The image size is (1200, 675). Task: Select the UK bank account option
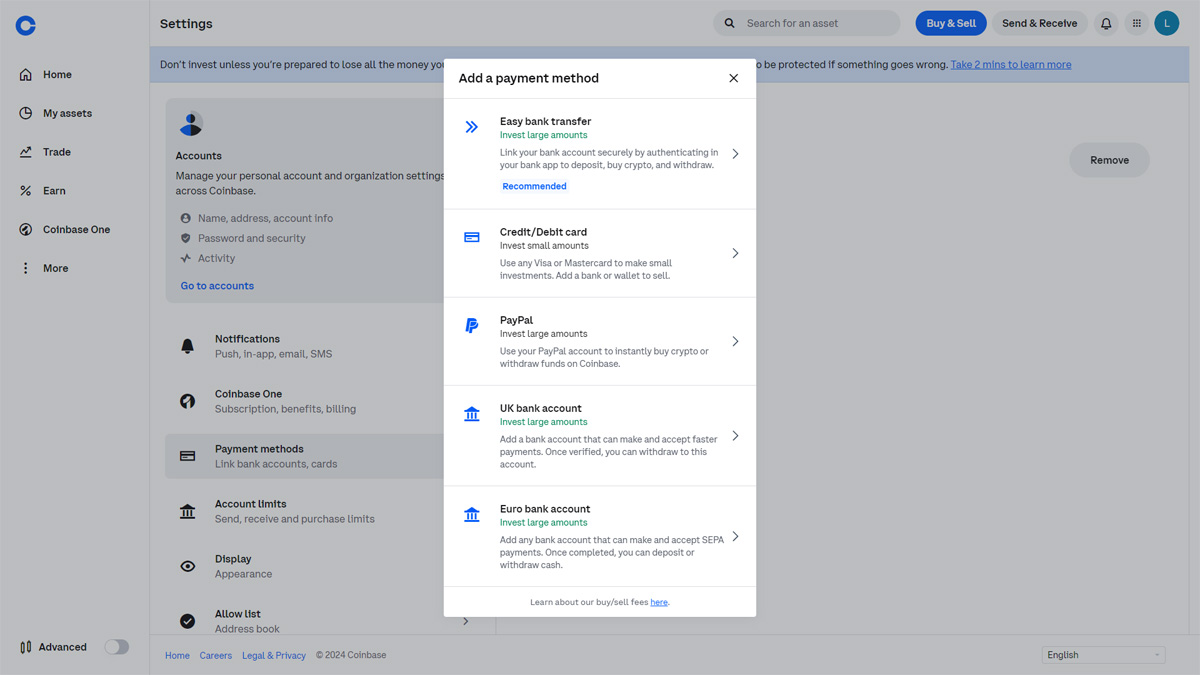coord(600,436)
